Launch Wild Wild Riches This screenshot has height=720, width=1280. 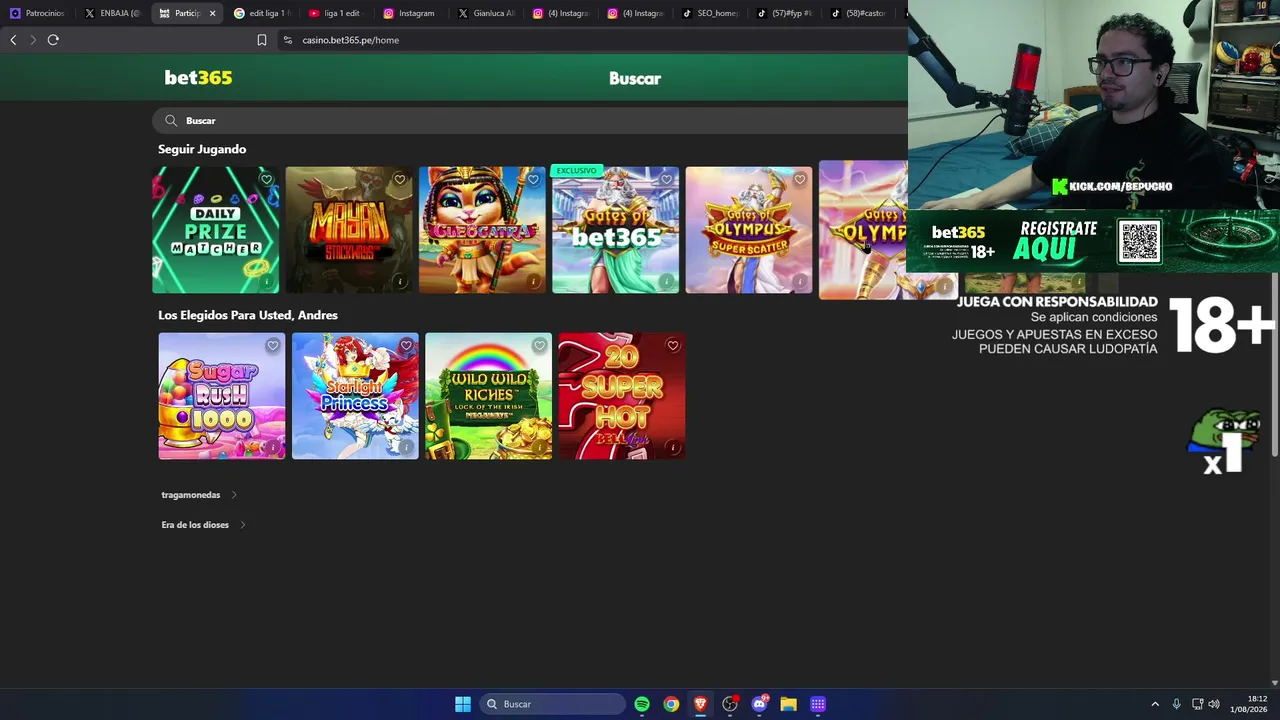[x=488, y=396]
